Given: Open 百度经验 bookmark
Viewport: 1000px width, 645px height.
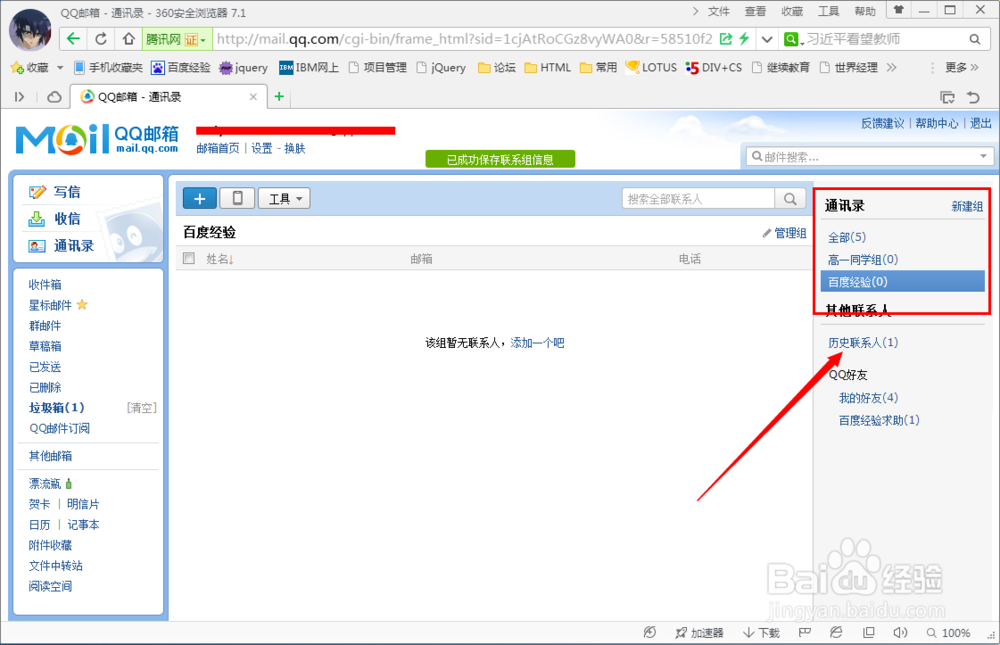Looking at the screenshot, I should pyautogui.click(x=181, y=68).
